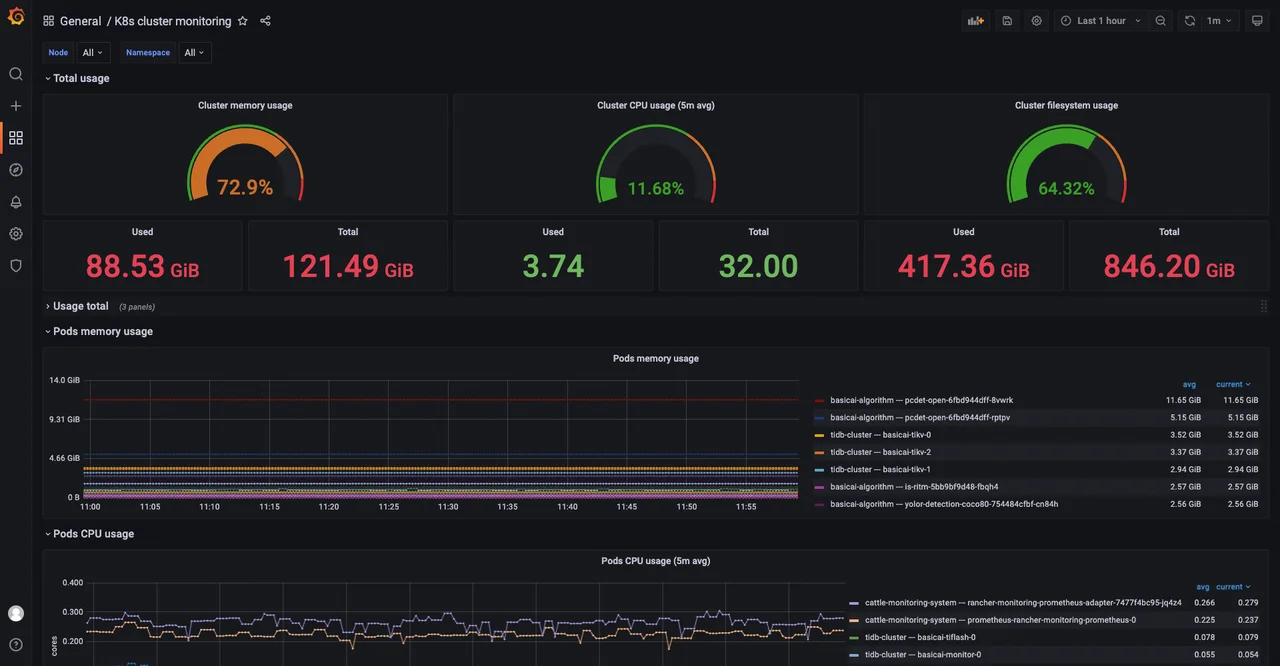The width and height of the screenshot is (1280, 666).
Task: Click the zoom out time range button
Action: coord(1159,20)
